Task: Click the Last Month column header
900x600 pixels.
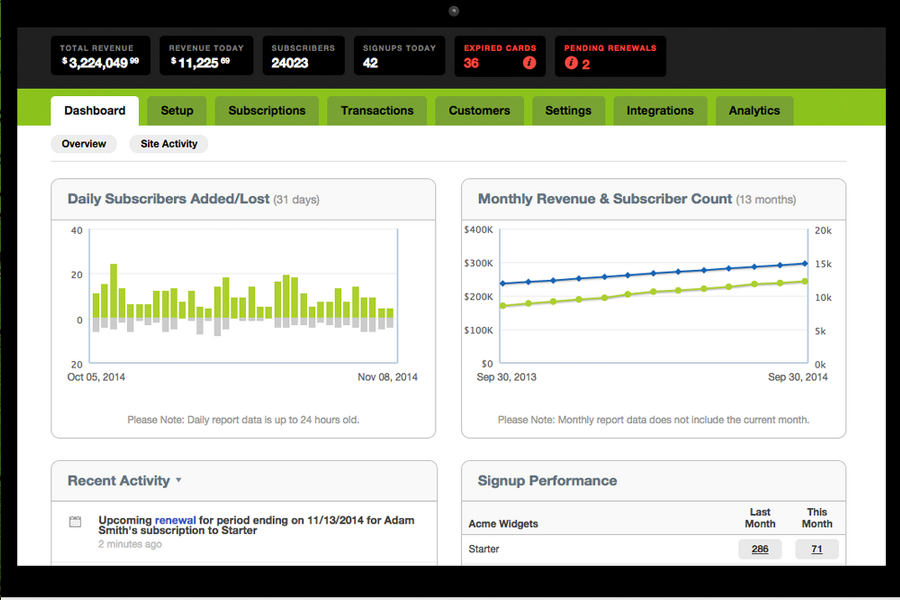Action: 760,518
